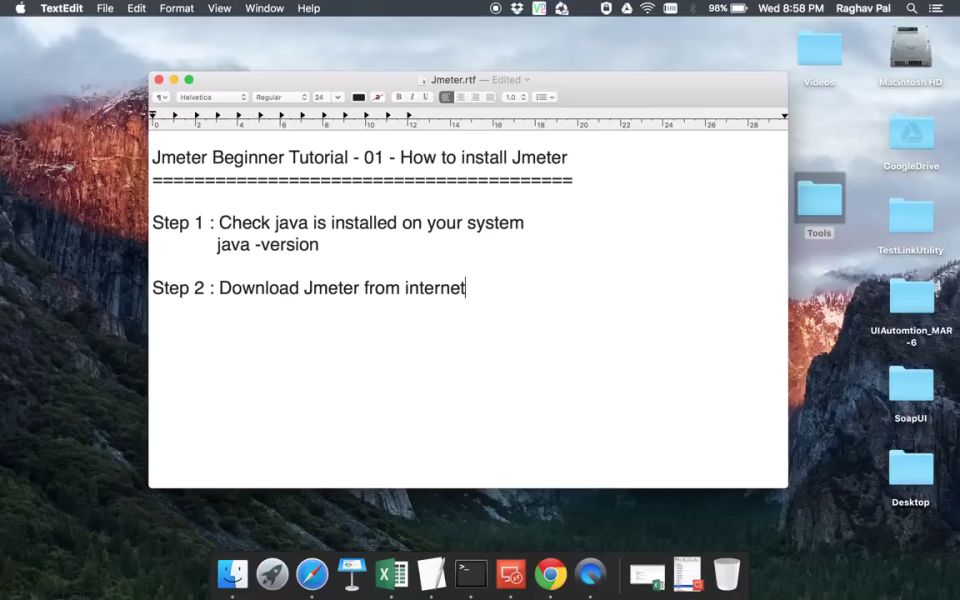Place cursor in 'java -version' line
The width and height of the screenshot is (960, 600).
(268, 245)
